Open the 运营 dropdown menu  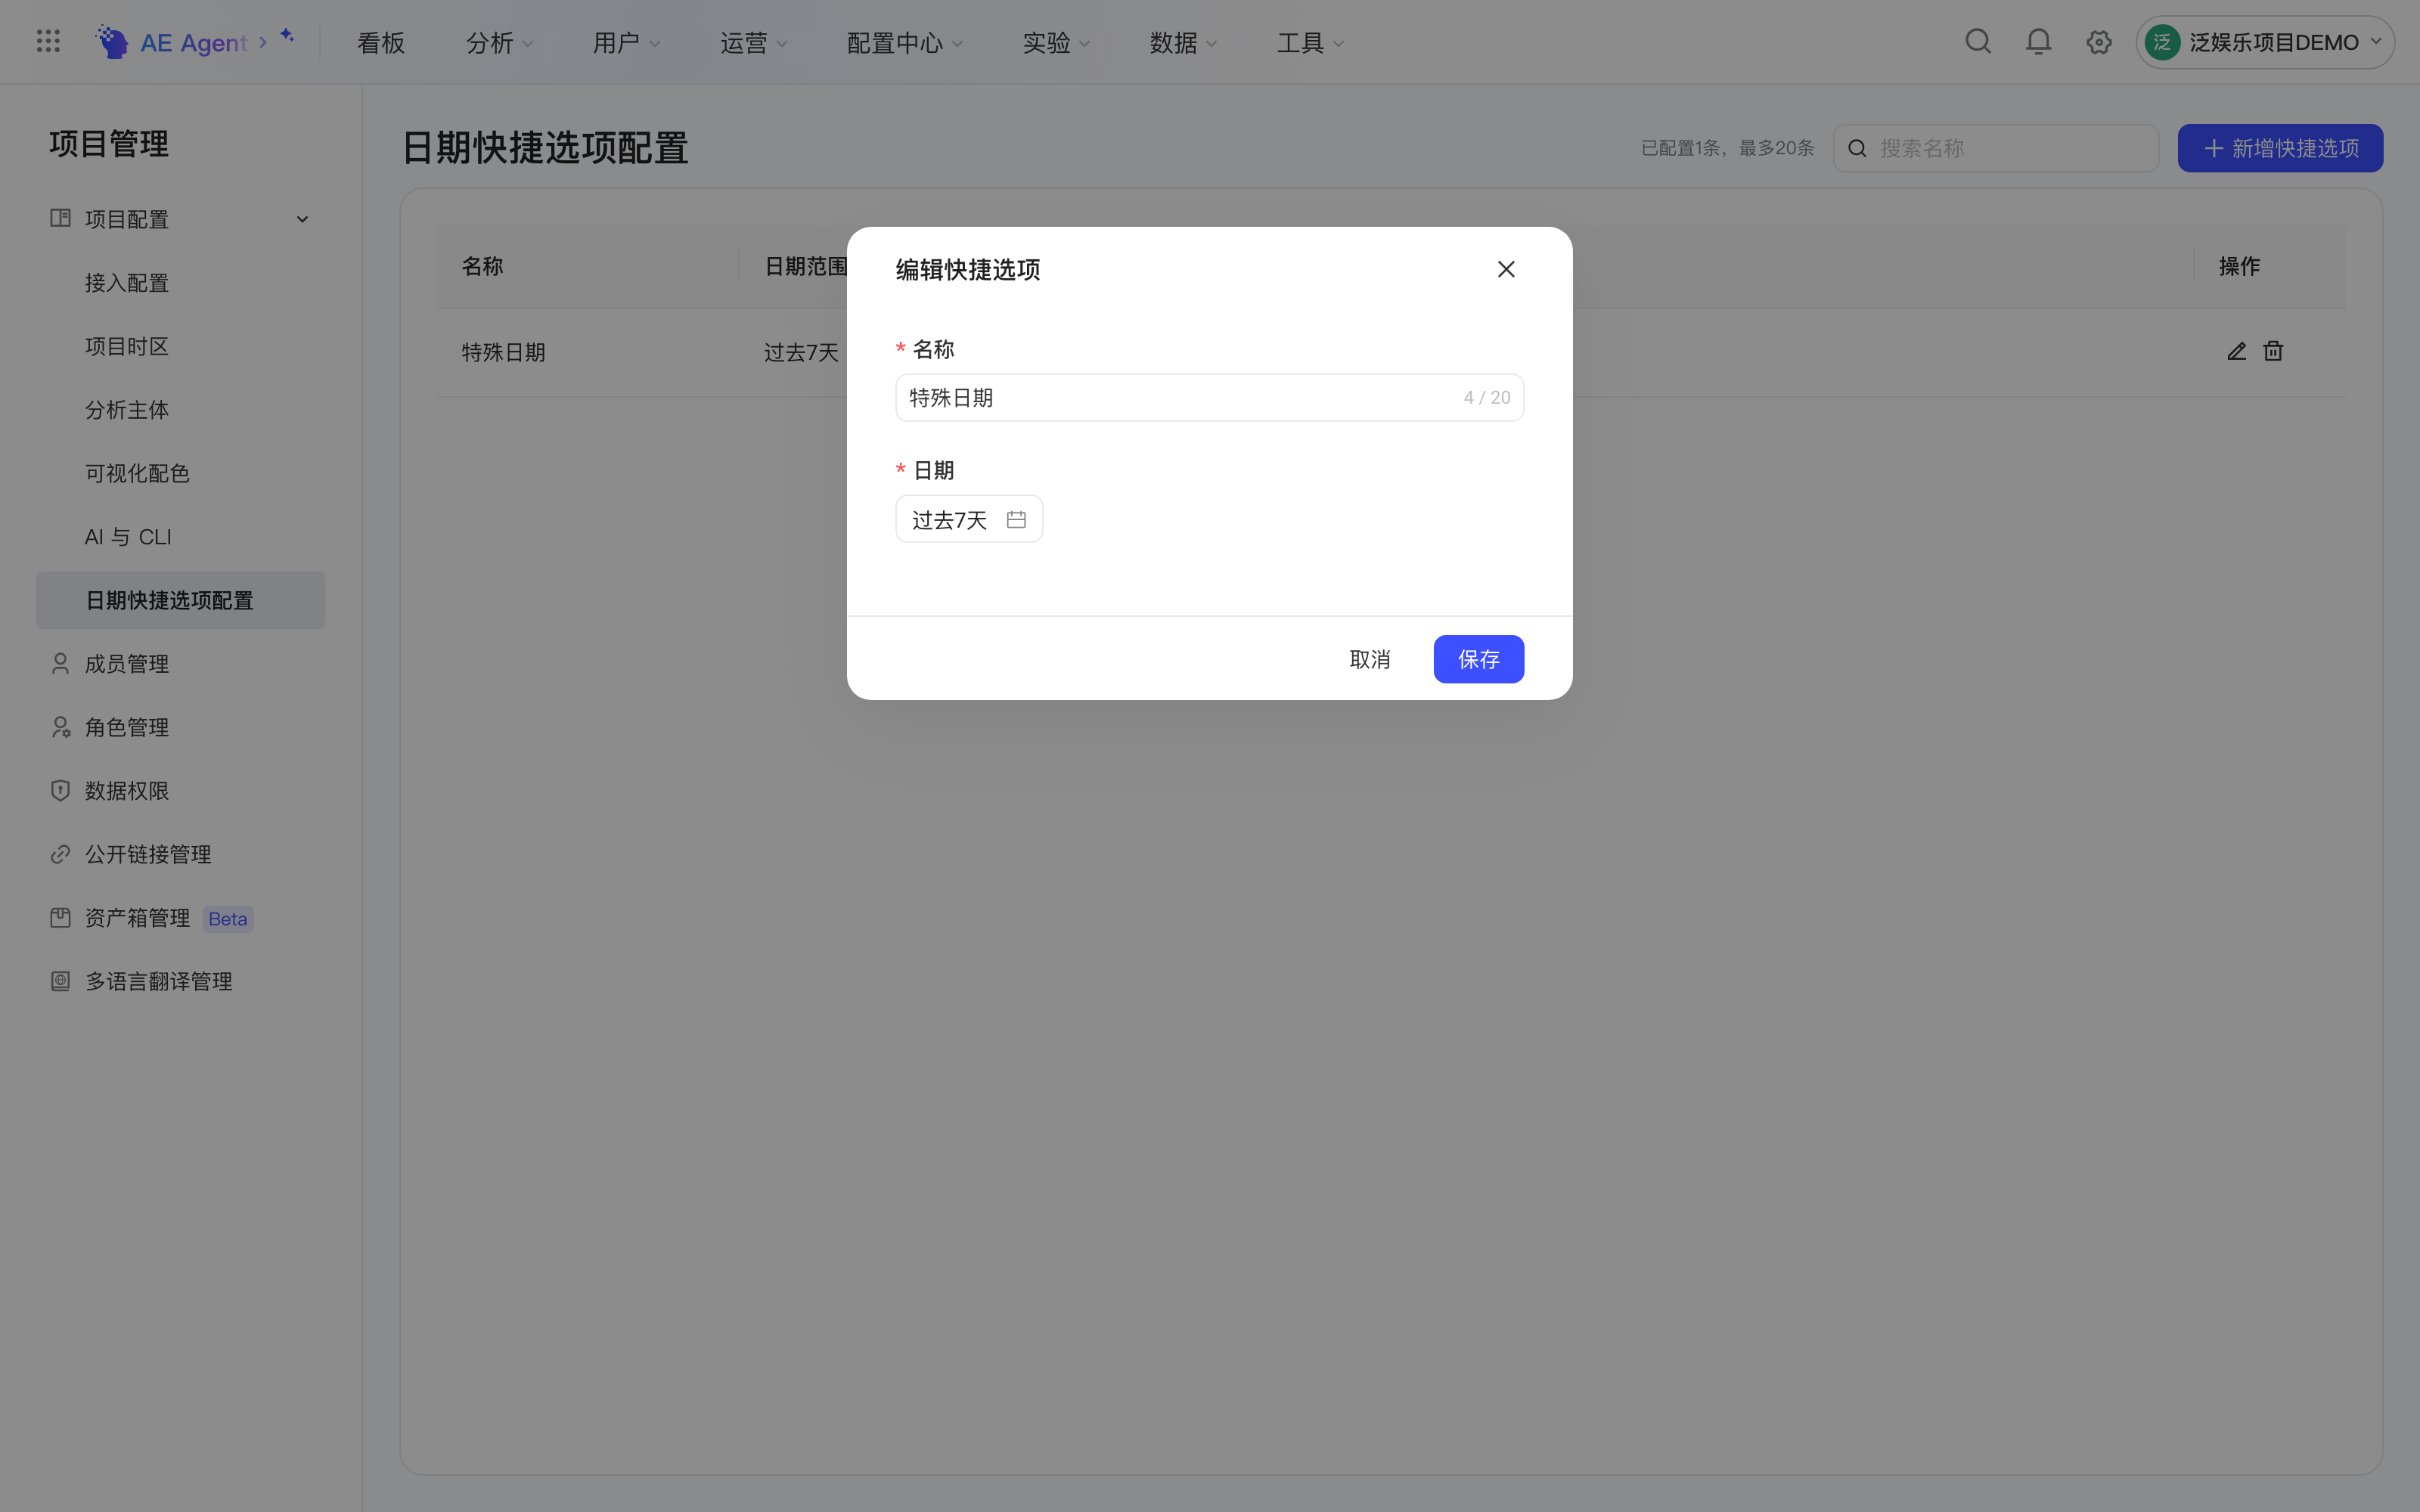[753, 43]
